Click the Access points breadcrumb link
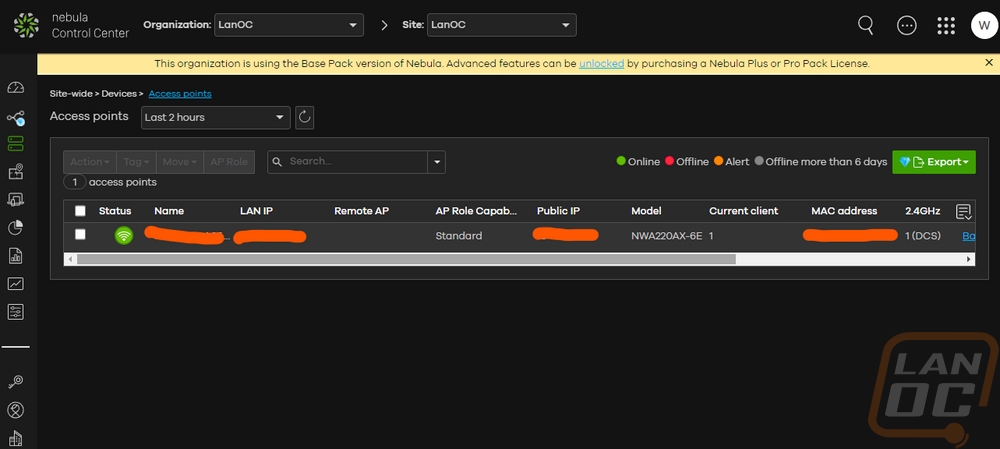 coord(180,94)
